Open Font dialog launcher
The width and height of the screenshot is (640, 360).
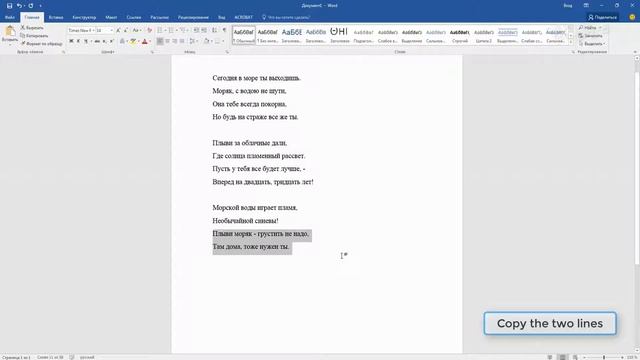pos(152,52)
